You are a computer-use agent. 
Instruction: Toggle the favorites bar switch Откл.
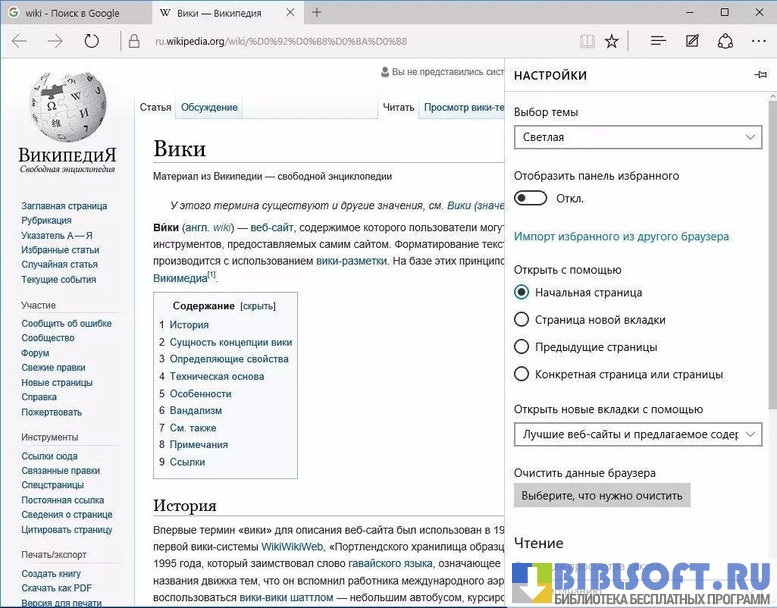pos(531,198)
